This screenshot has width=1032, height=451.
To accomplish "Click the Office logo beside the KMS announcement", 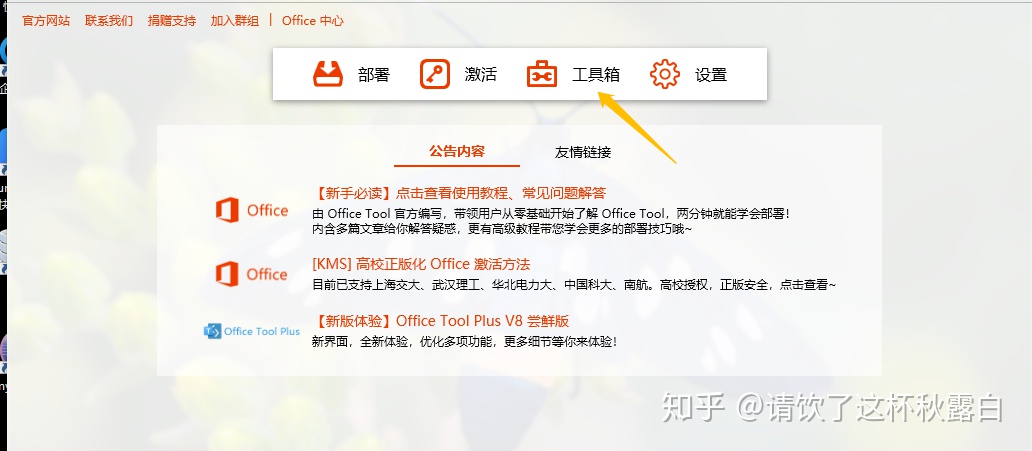I will click(x=252, y=274).
